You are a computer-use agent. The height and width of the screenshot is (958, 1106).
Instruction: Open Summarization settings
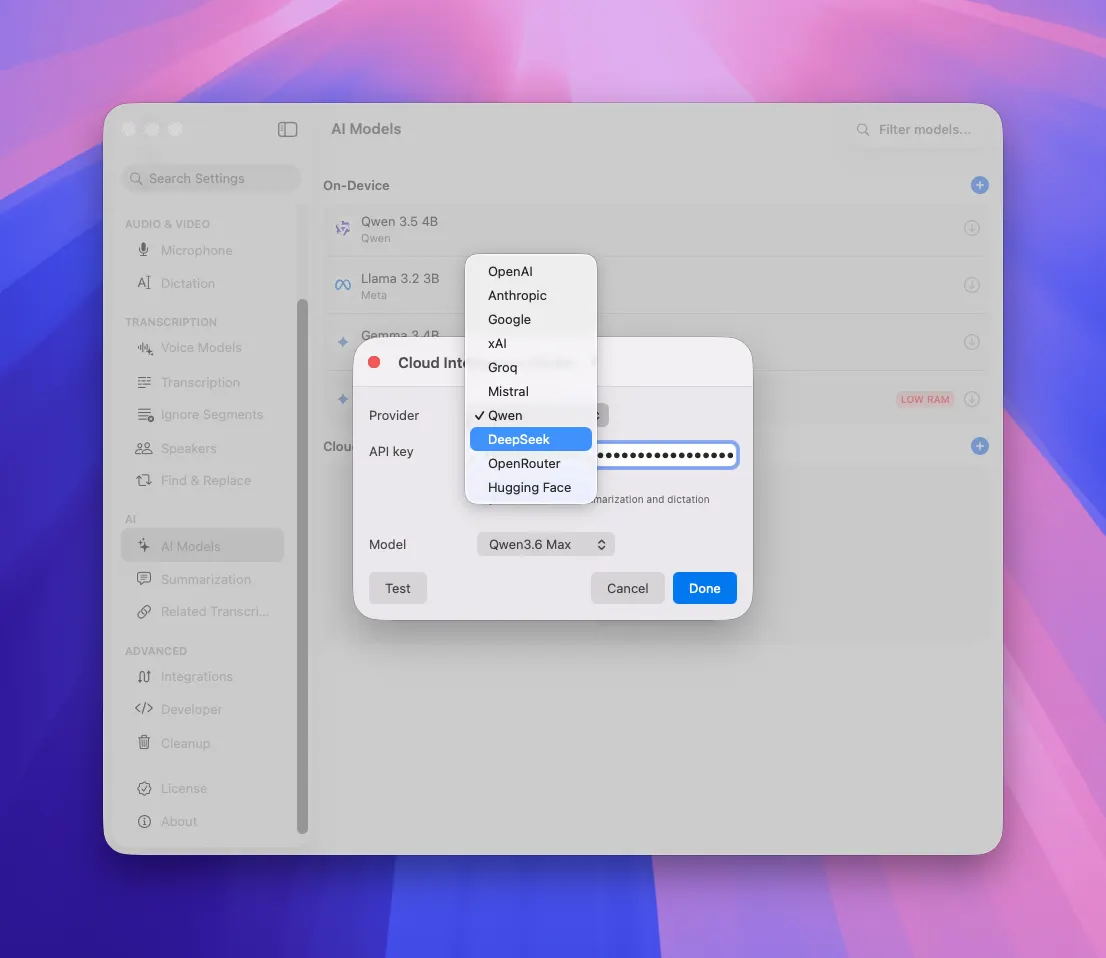[202, 579]
